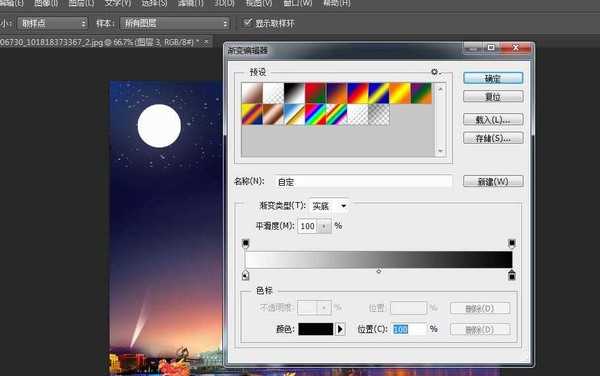Open the 渐变类型 实底 dropdown
Screen dimensions: 600x376
tap(329, 206)
